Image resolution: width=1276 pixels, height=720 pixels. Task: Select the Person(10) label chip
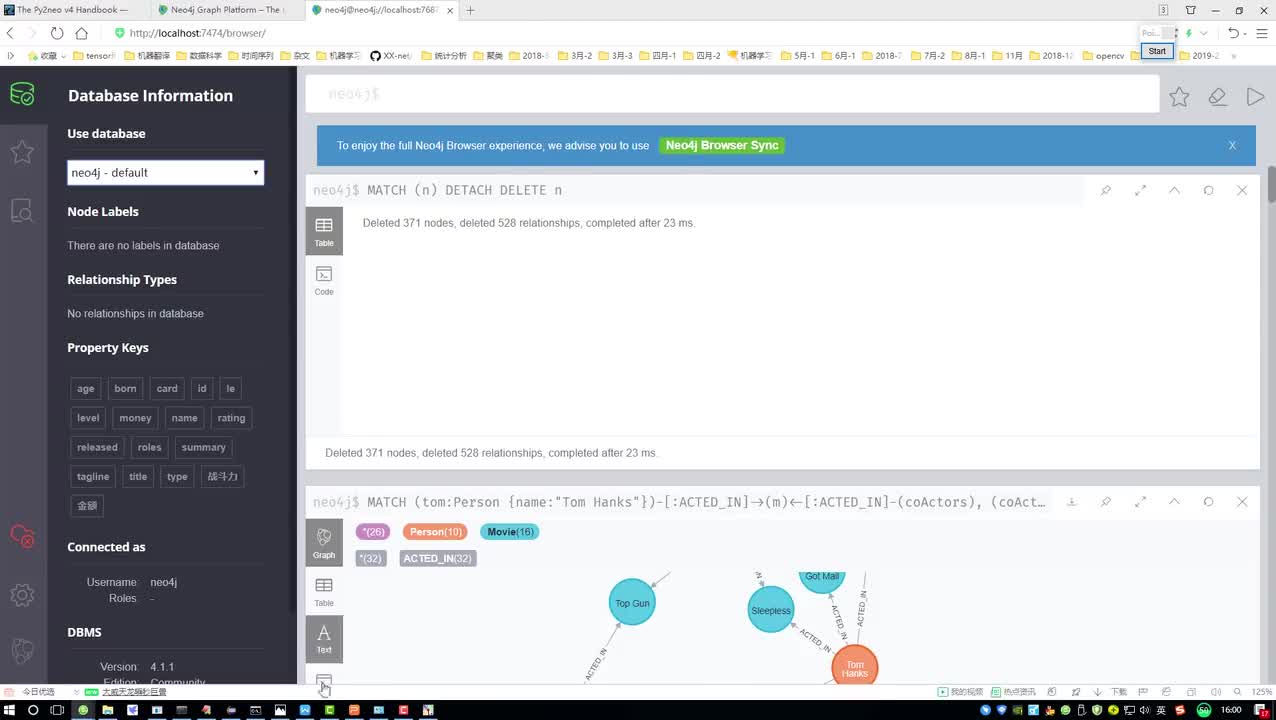(x=436, y=532)
